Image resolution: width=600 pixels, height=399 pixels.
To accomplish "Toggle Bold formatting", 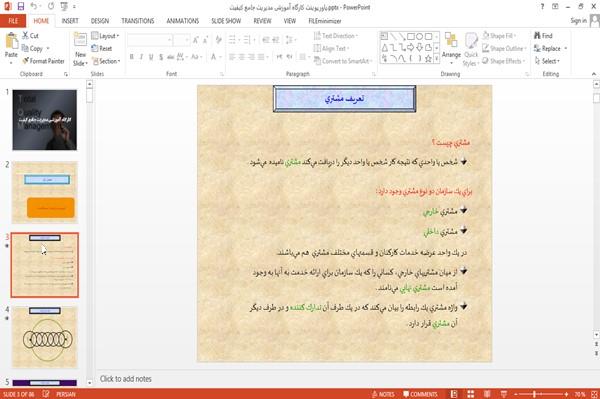I will point(132,57).
